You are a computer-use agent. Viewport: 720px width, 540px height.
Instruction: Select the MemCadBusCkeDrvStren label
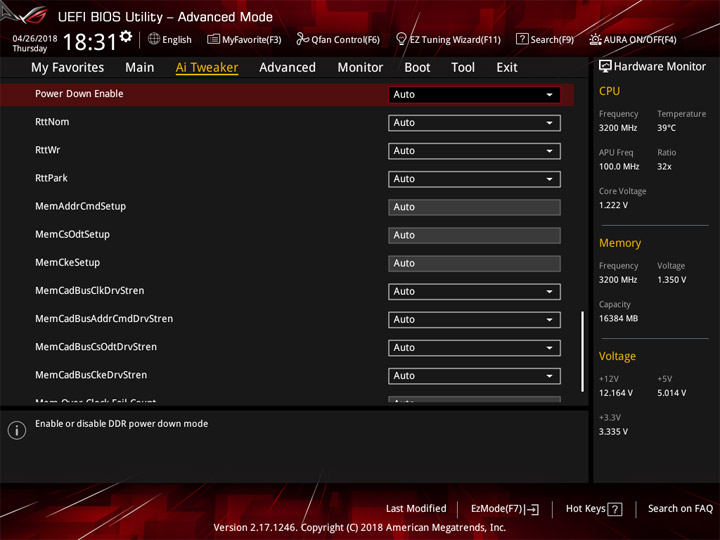(91, 375)
